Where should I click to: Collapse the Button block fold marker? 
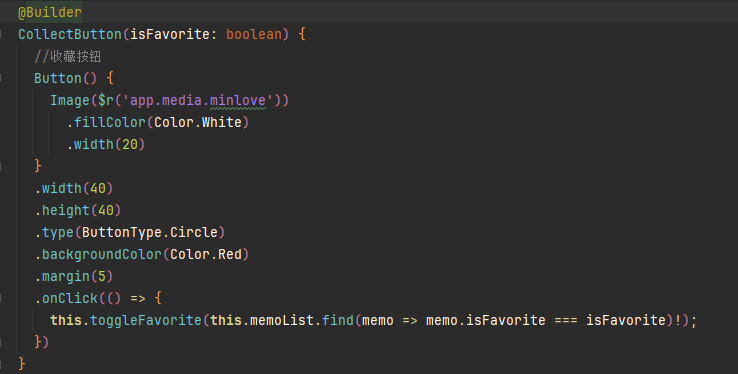[1, 78]
